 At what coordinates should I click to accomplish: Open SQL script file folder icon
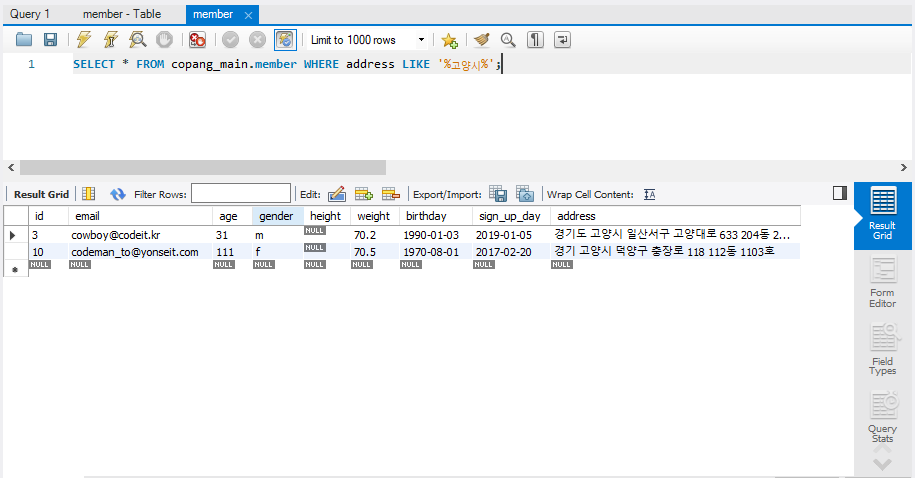[24, 40]
